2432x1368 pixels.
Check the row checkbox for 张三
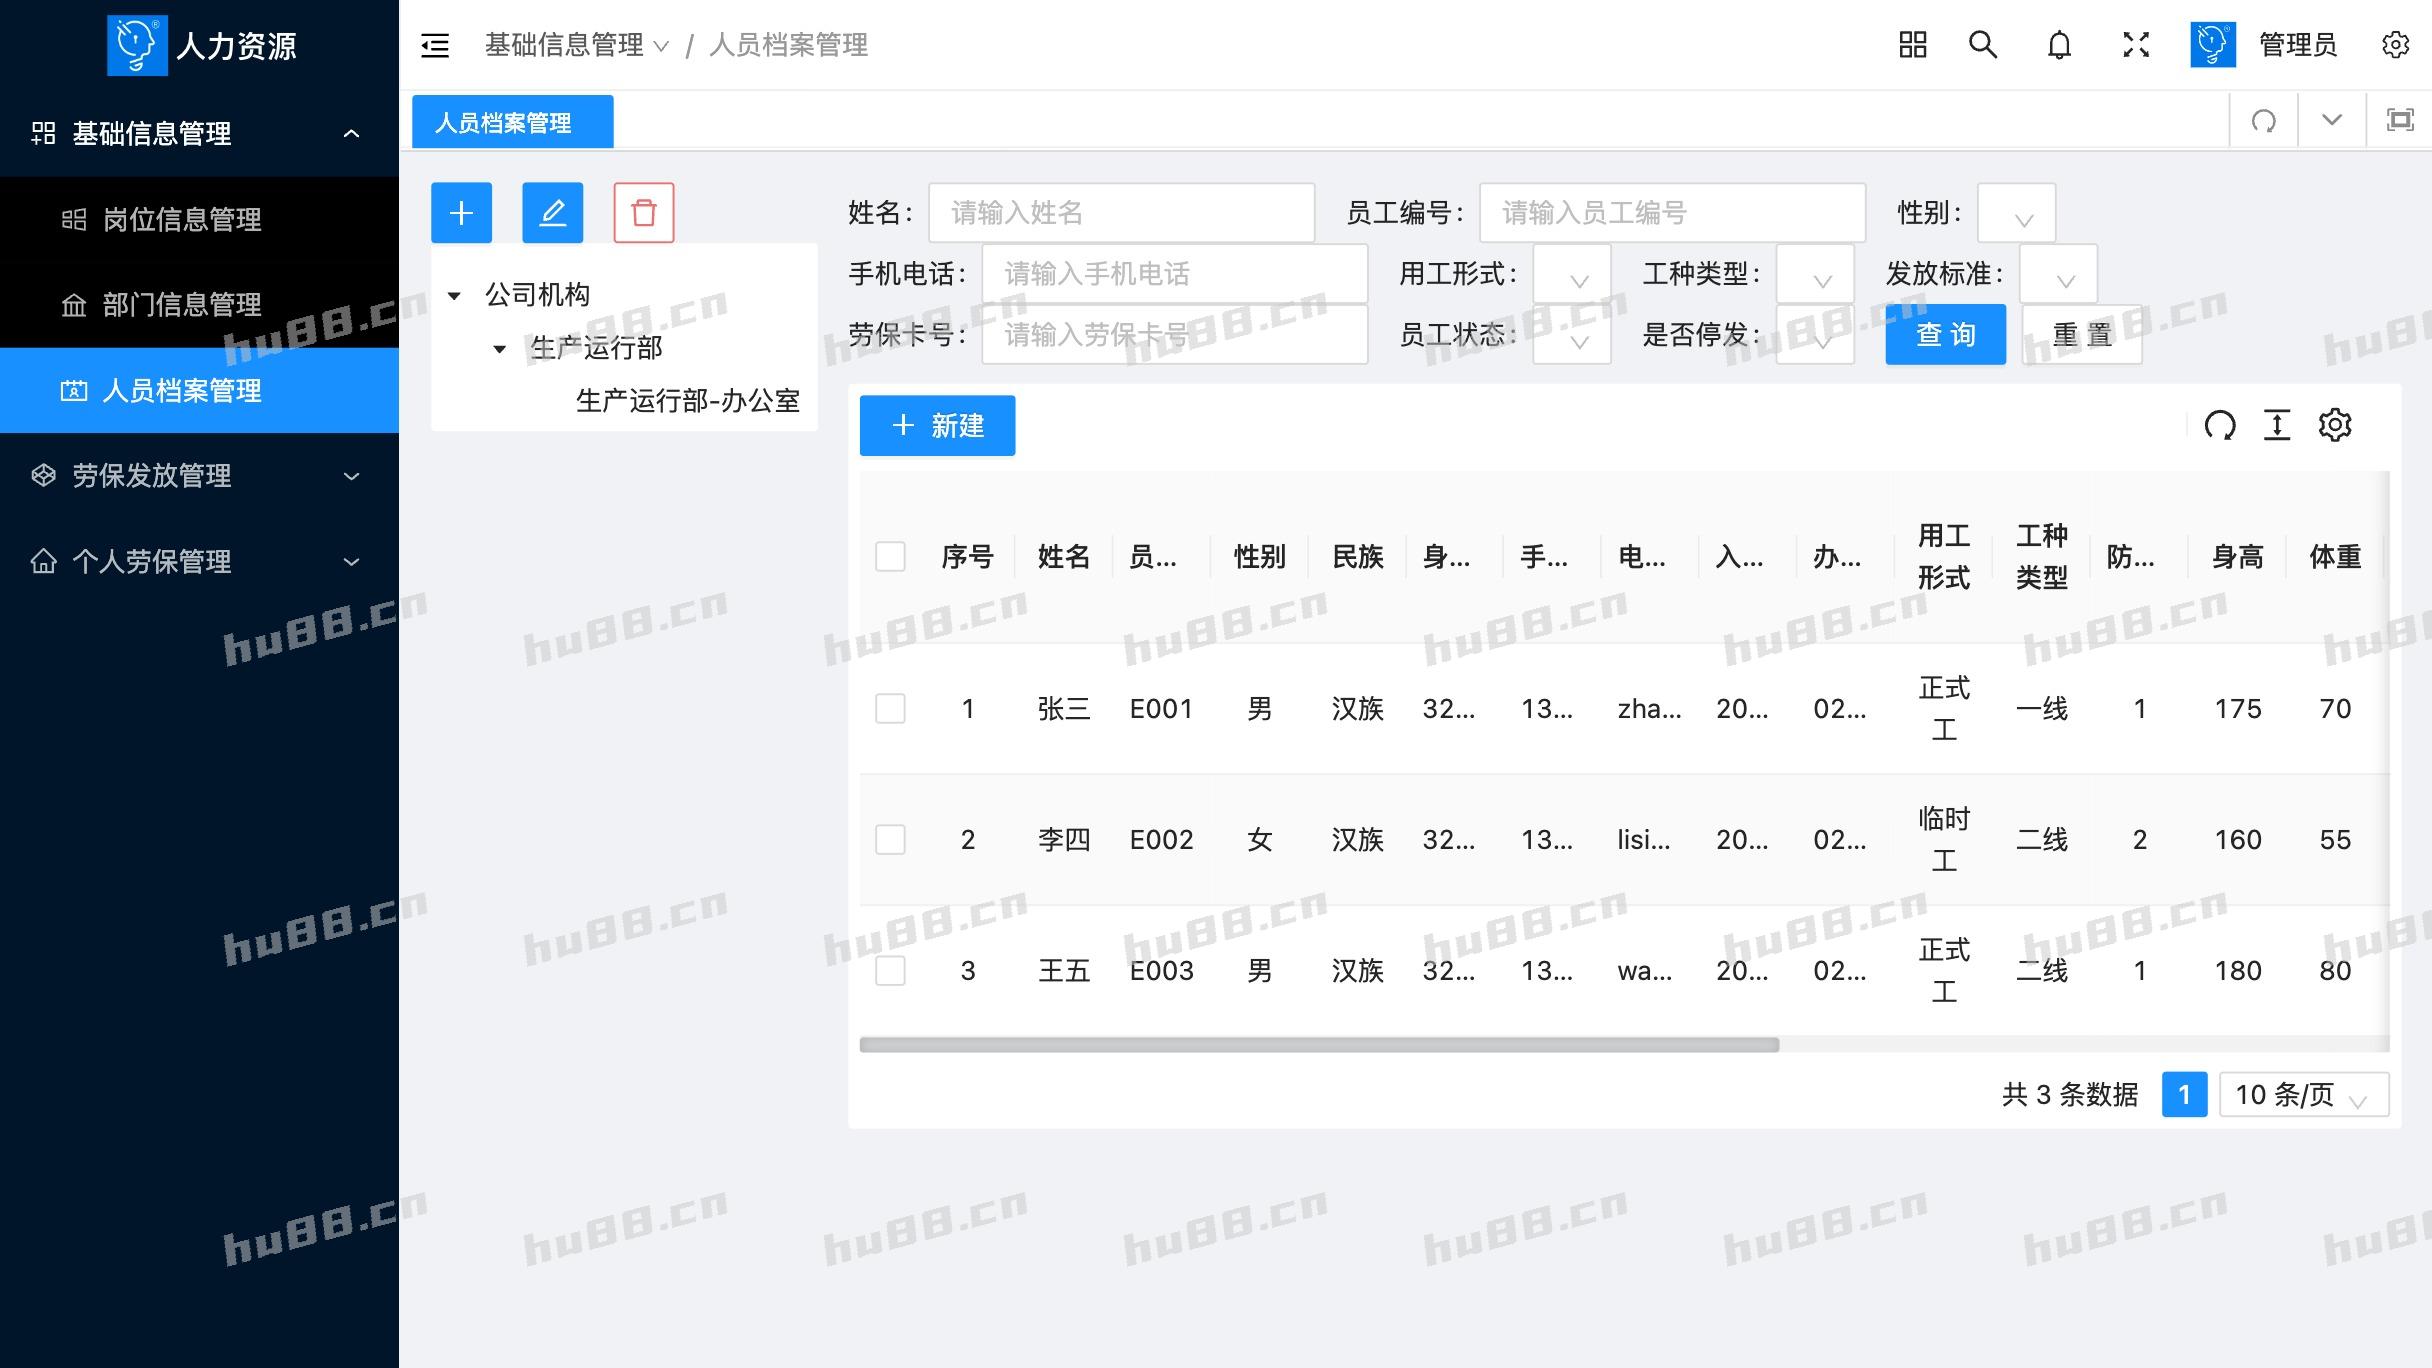click(890, 708)
